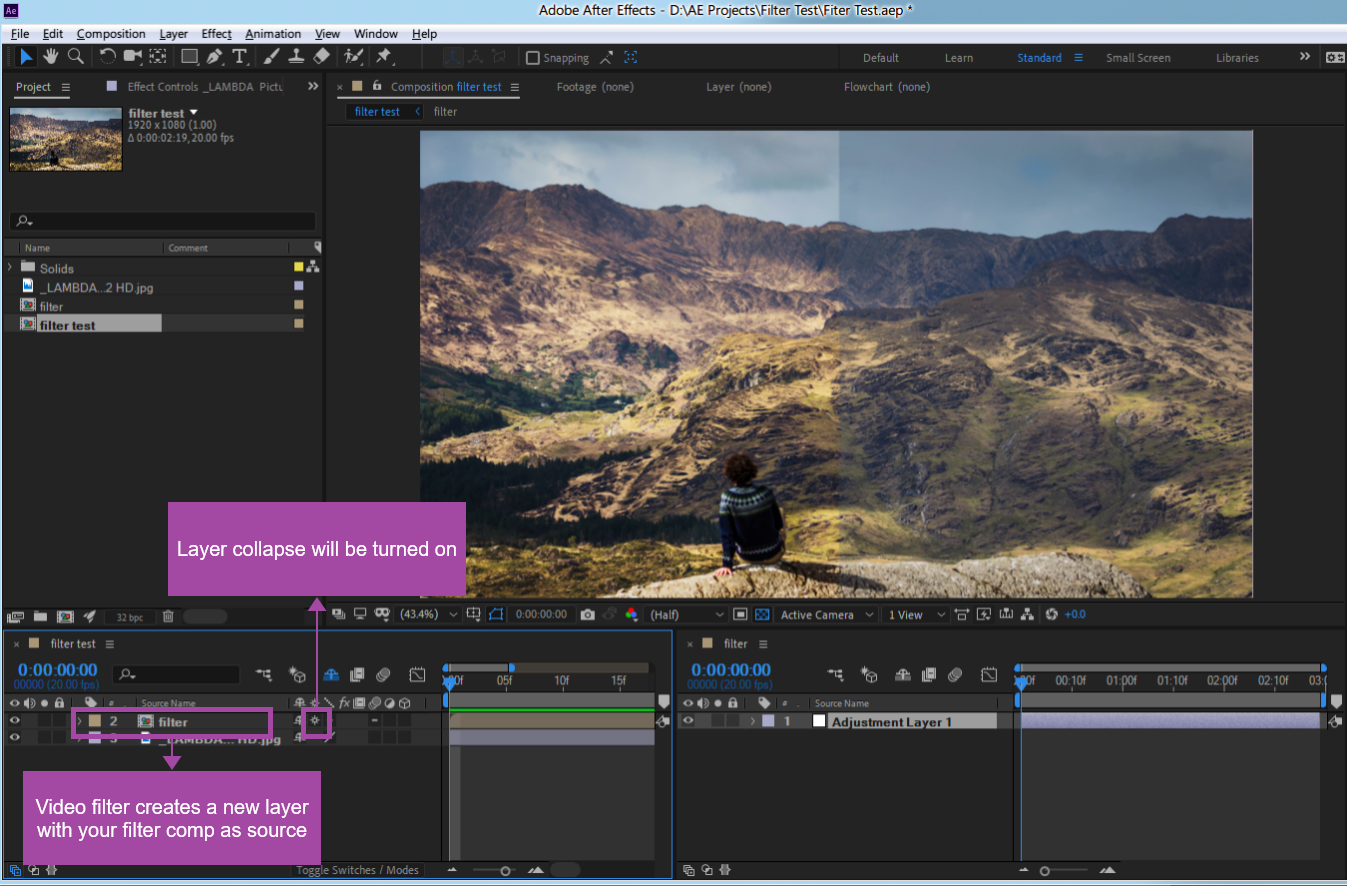The height and width of the screenshot is (886, 1347).
Task: Select the Hand tool
Action: [x=50, y=57]
